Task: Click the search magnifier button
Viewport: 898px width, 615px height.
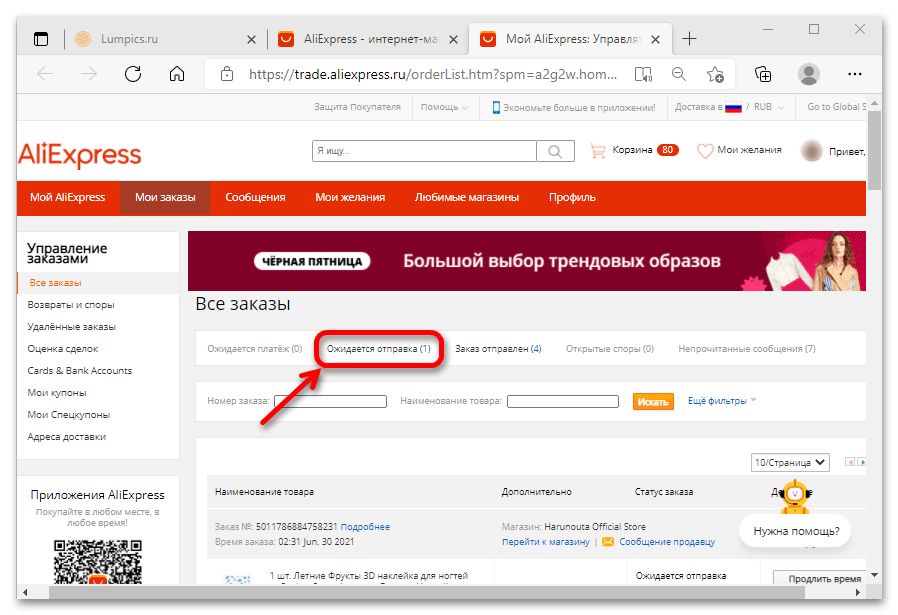Action: (x=555, y=151)
